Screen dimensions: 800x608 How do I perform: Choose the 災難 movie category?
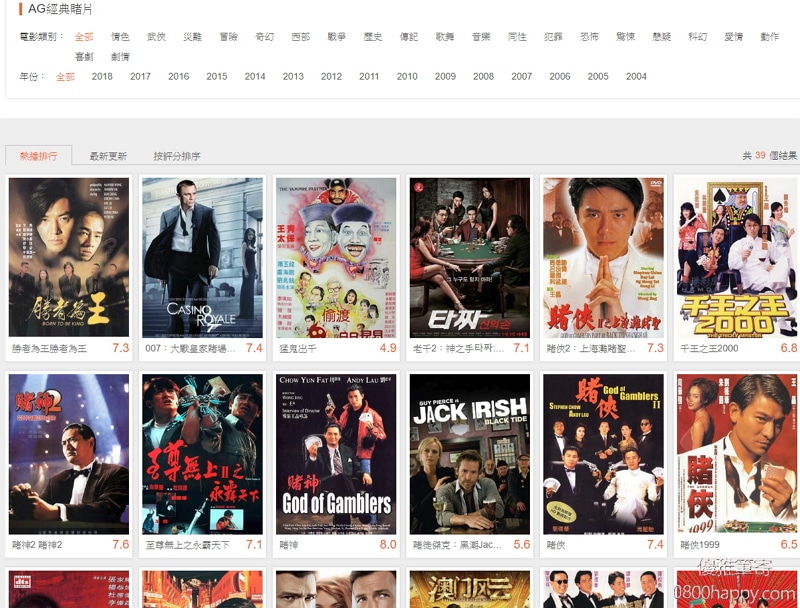coord(192,37)
